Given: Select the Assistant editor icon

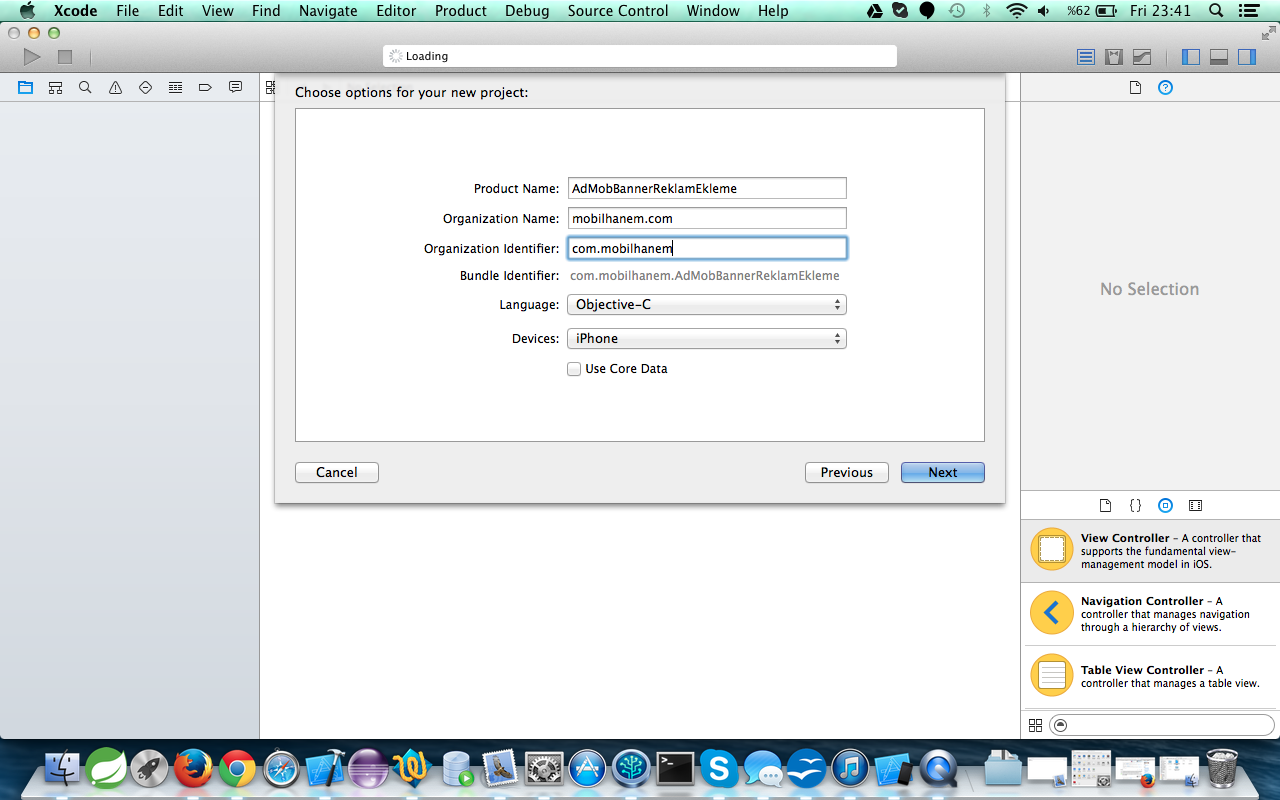Looking at the screenshot, I should (x=1114, y=57).
